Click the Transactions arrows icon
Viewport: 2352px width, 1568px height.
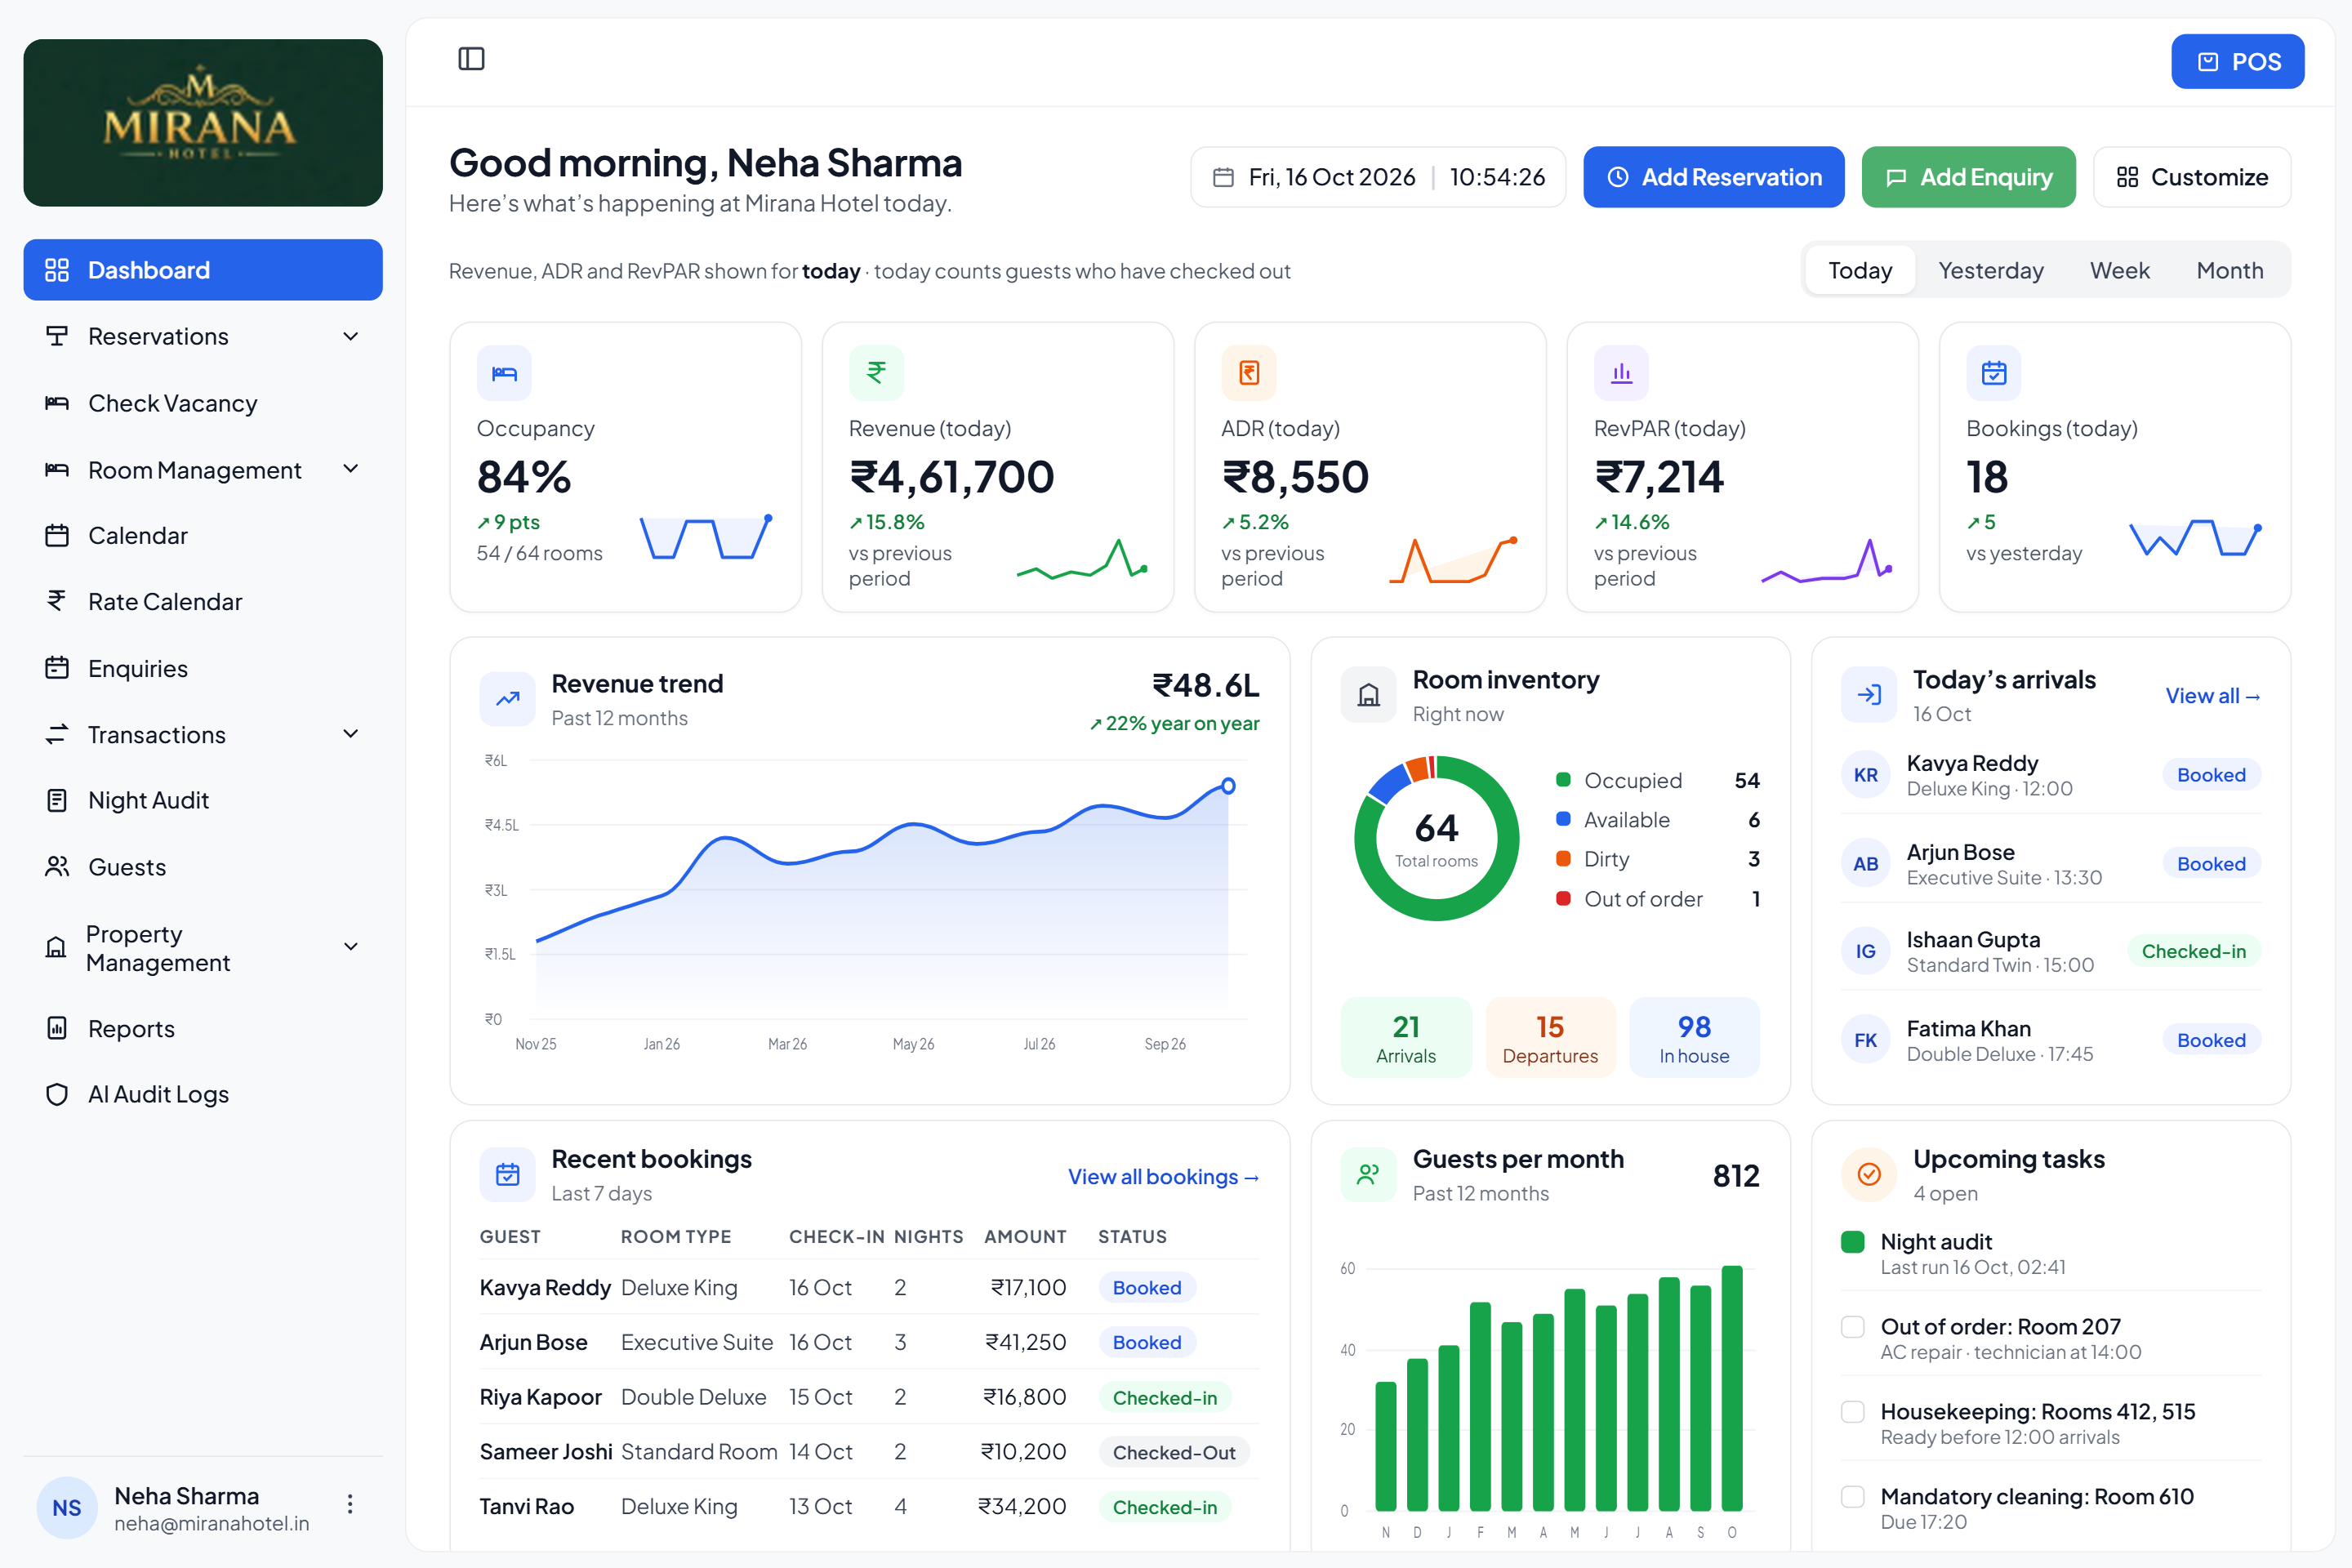click(57, 734)
